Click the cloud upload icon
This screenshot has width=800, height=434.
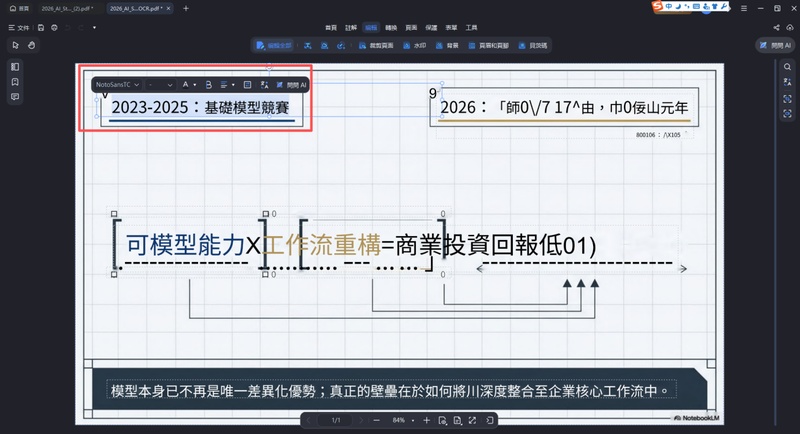790,28
